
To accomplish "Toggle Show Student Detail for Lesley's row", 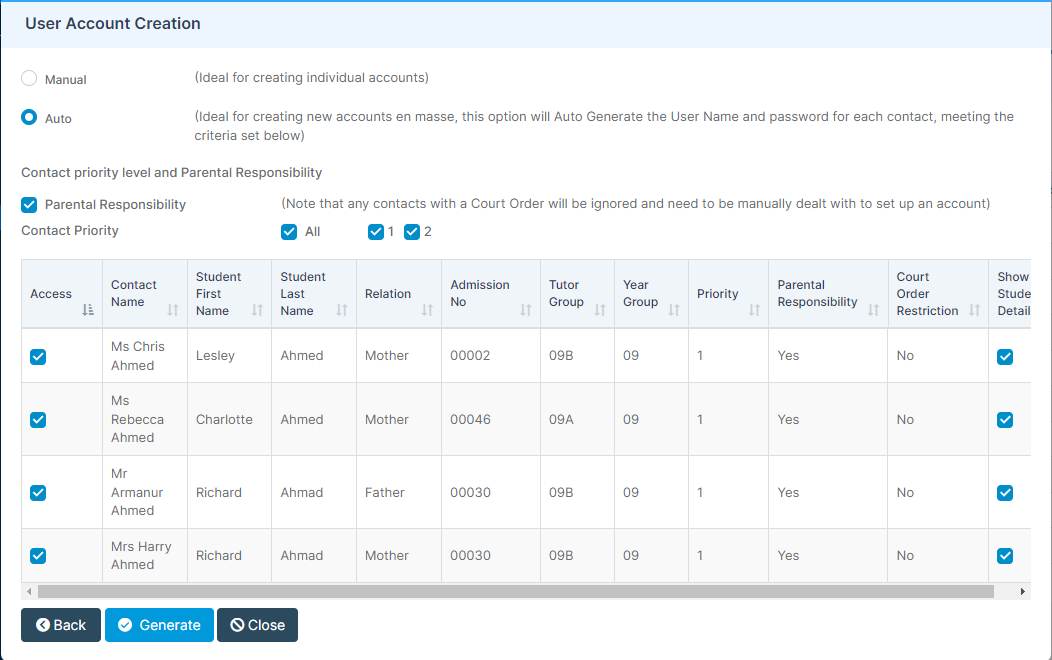I will pos(1005,357).
